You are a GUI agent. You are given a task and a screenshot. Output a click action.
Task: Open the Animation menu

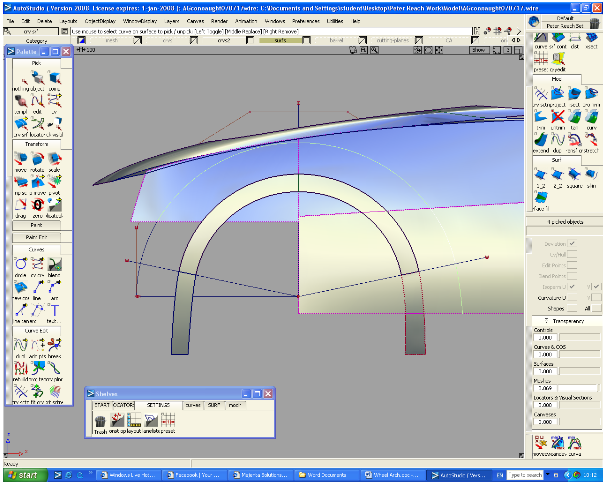[246, 21]
